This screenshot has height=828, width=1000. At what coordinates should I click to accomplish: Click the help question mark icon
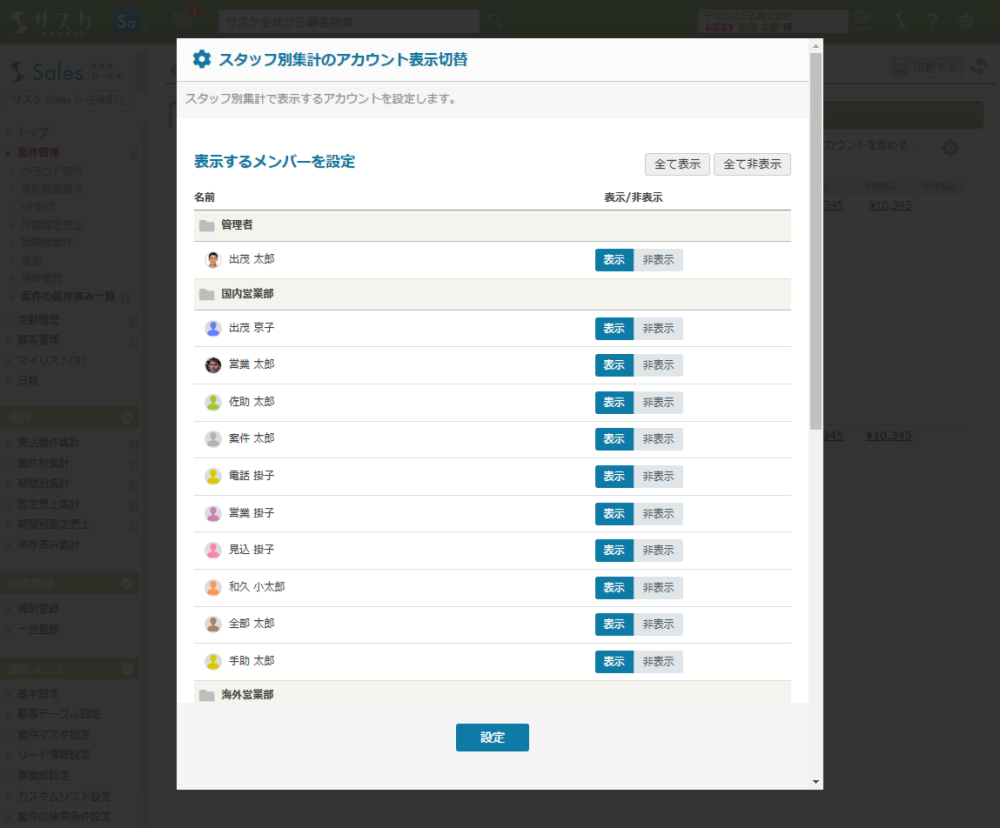pyautogui.click(x=932, y=21)
